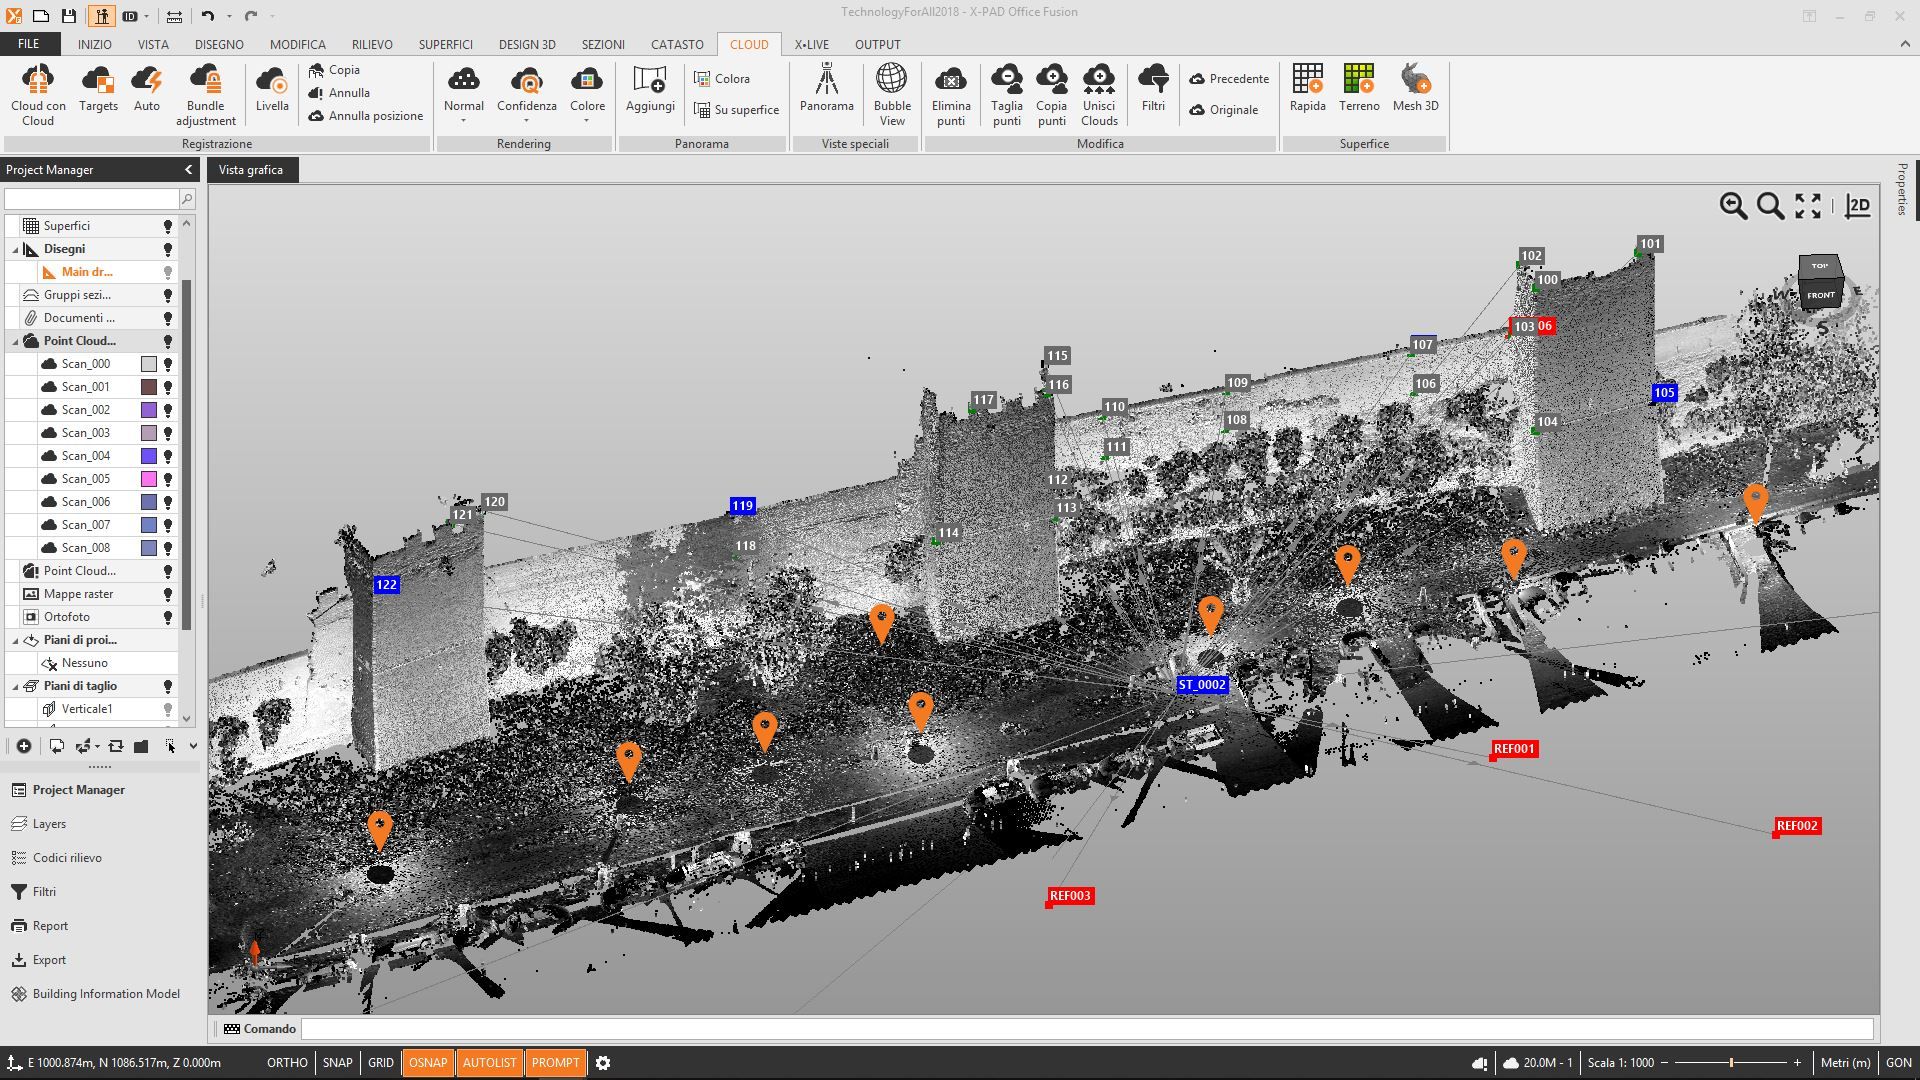Collapse the Piani di proiezione node
This screenshot has width=1920, height=1080.
(16, 640)
